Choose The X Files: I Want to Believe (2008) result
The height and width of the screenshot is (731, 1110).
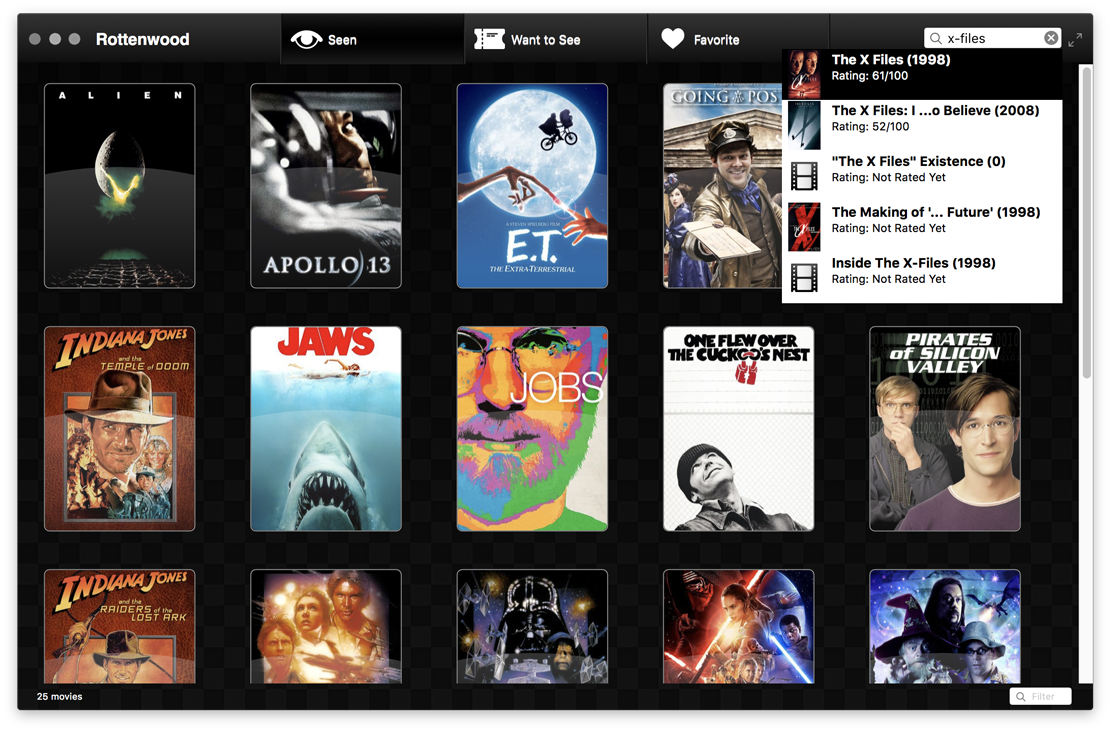pyautogui.click(x=922, y=125)
